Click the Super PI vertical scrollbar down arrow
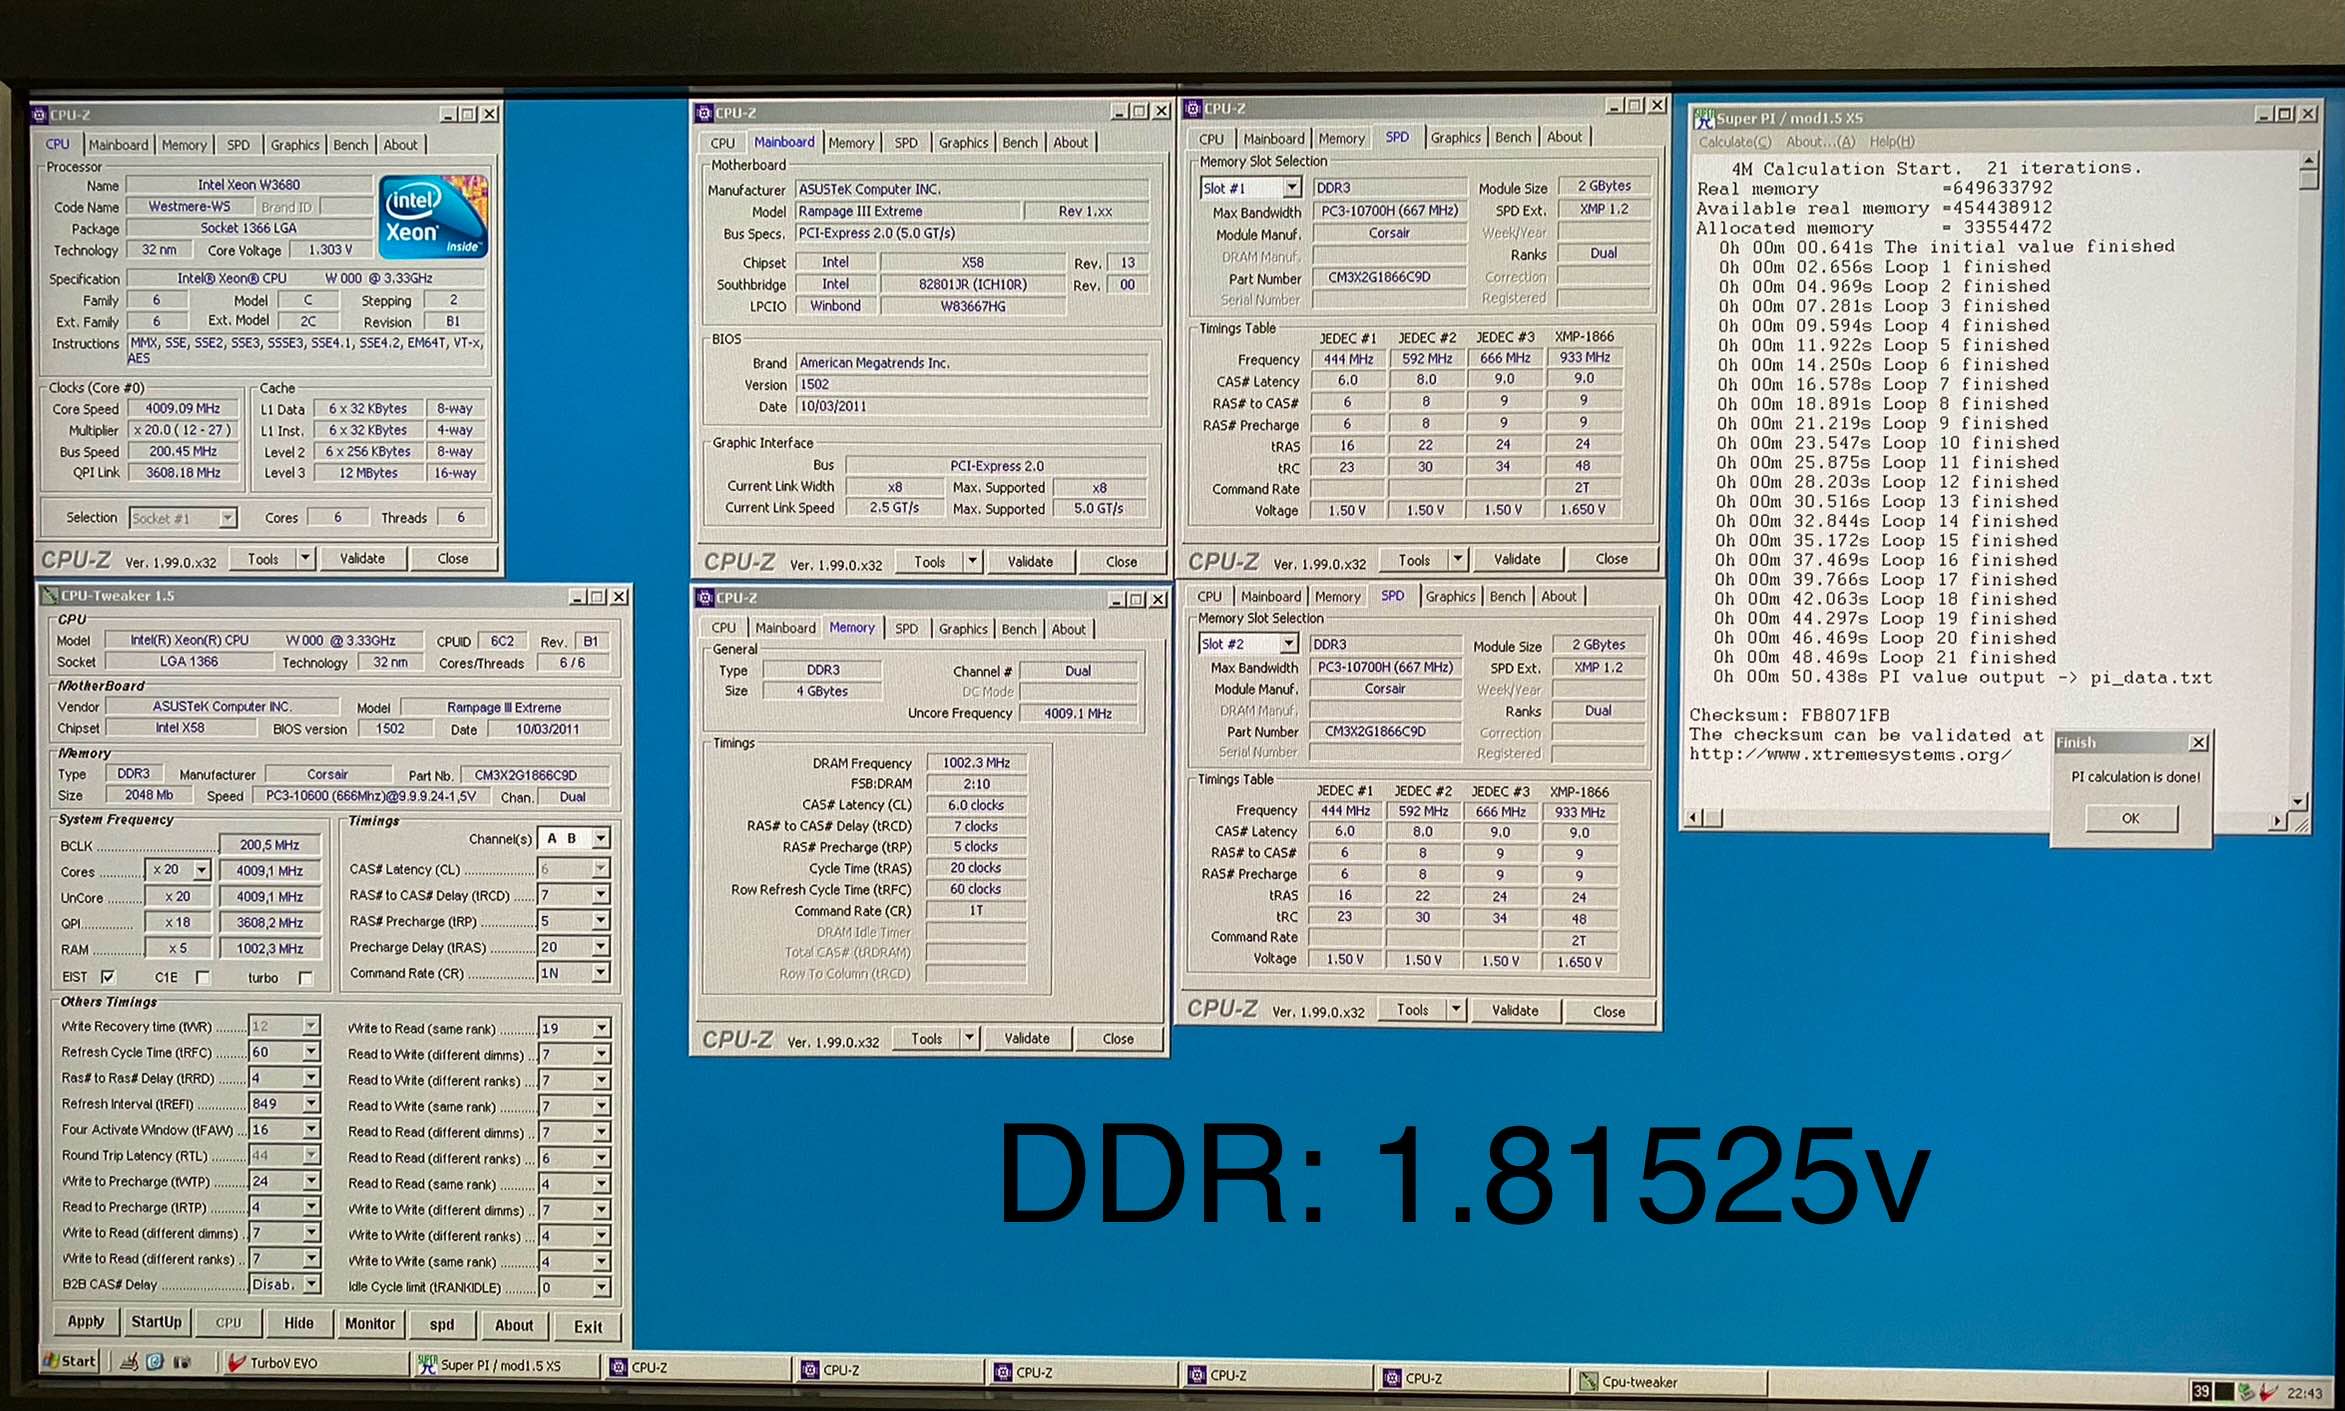 tap(2298, 801)
